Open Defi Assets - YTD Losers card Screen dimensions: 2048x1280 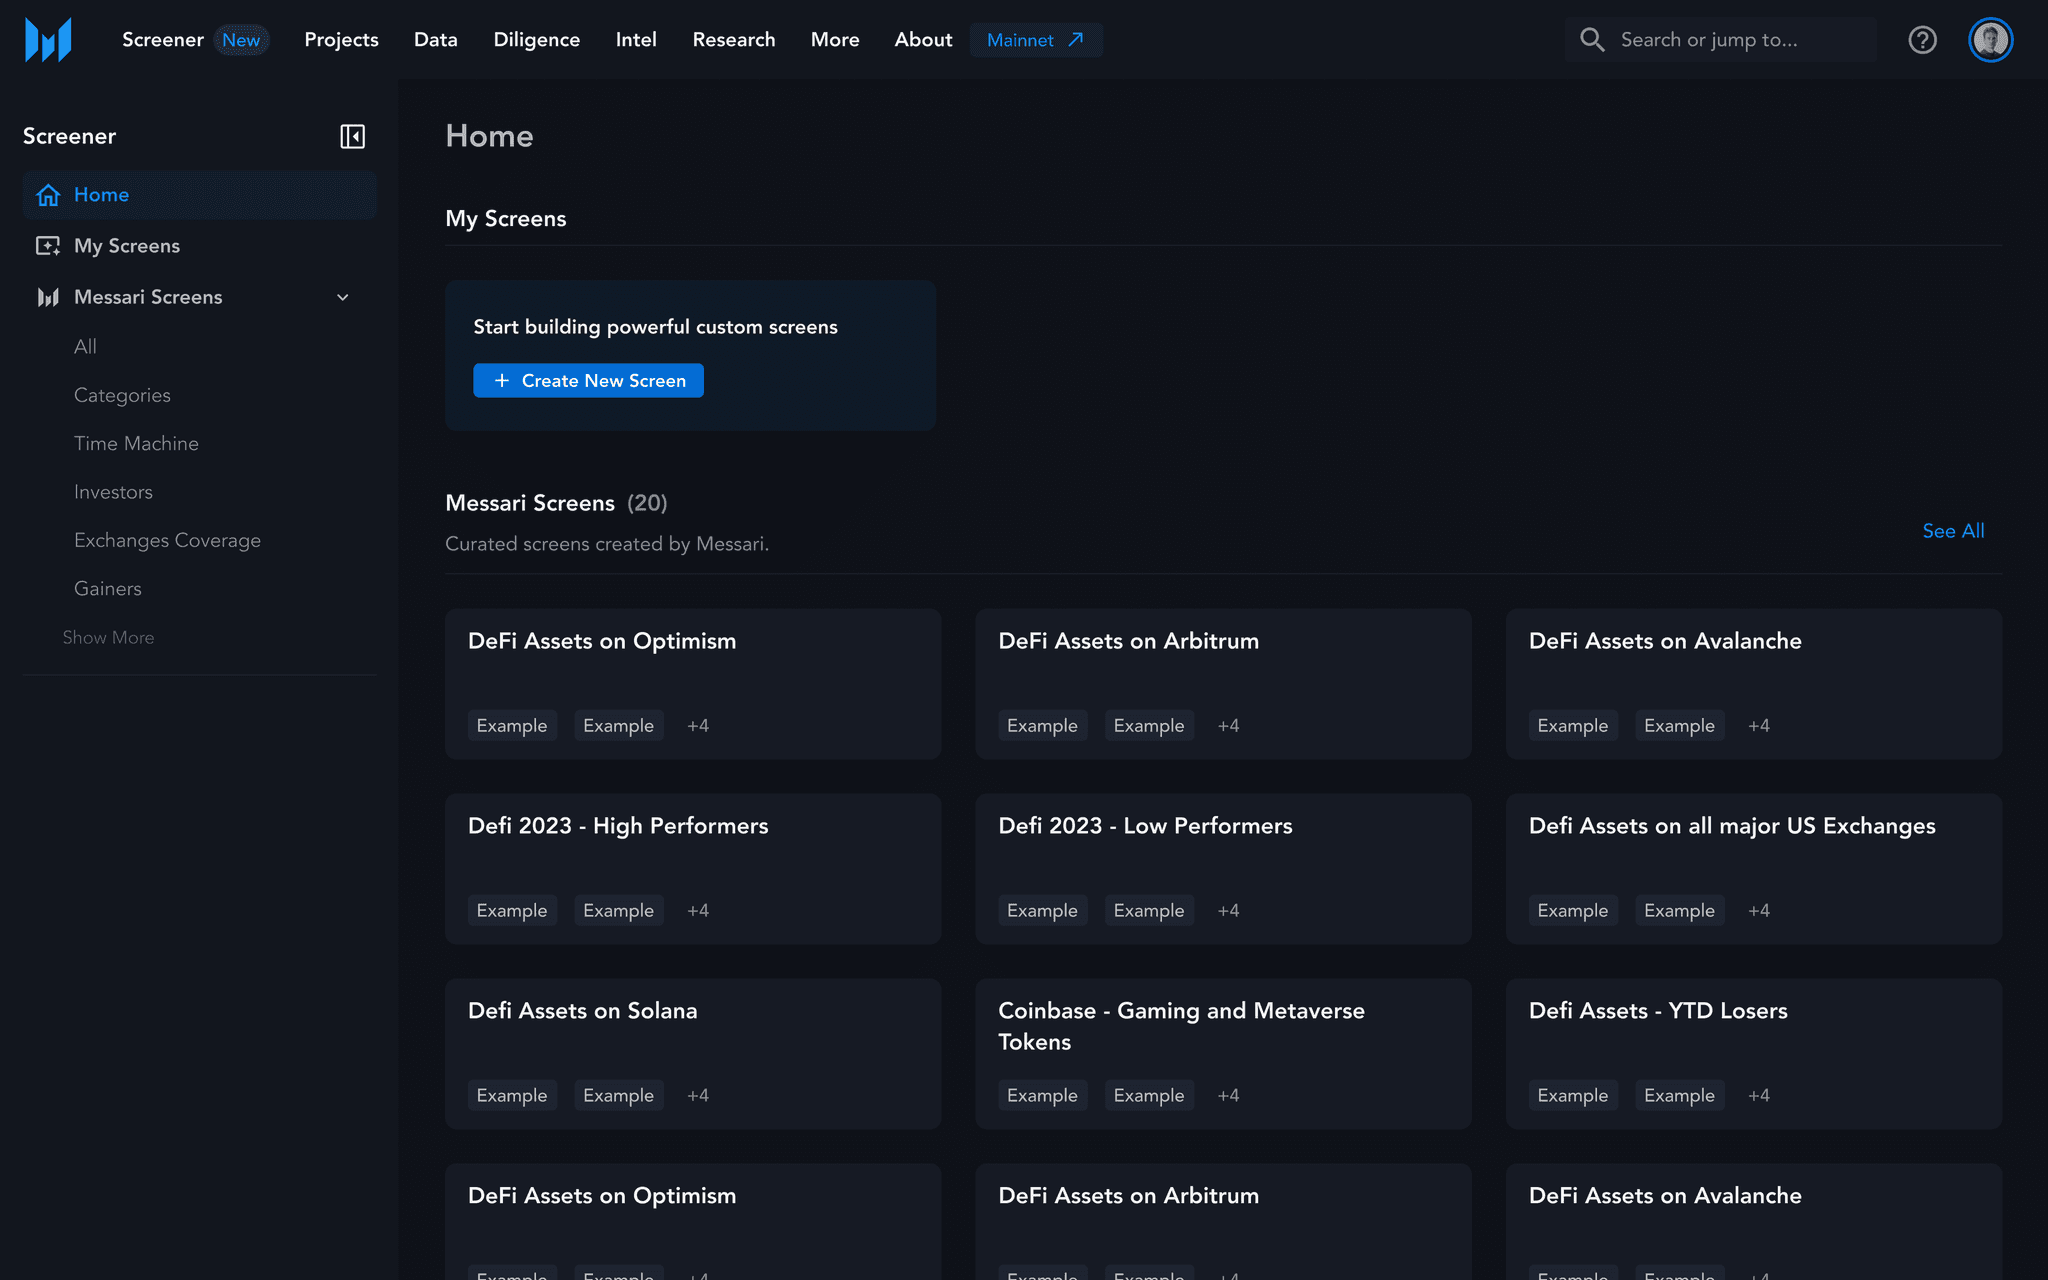1754,1054
